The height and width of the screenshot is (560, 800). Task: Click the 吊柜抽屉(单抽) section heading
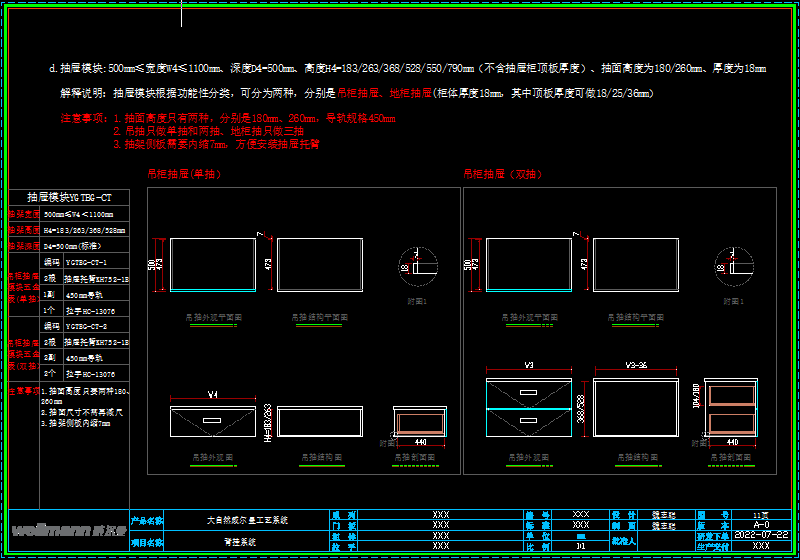(184, 174)
